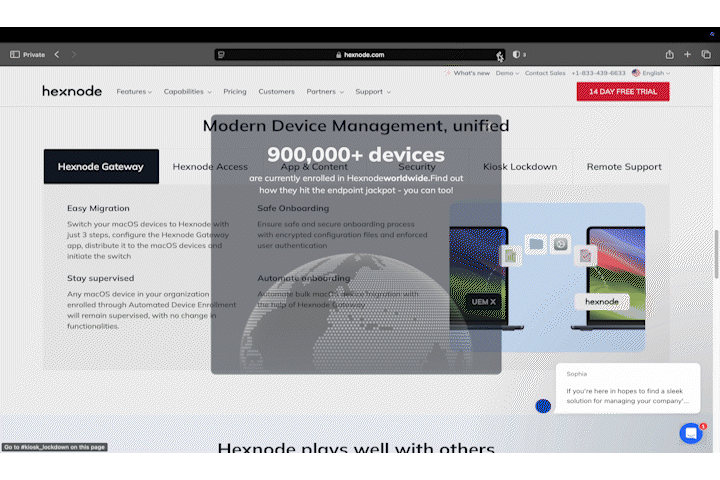
Task: Open the Customers page
Action: click(276, 92)
